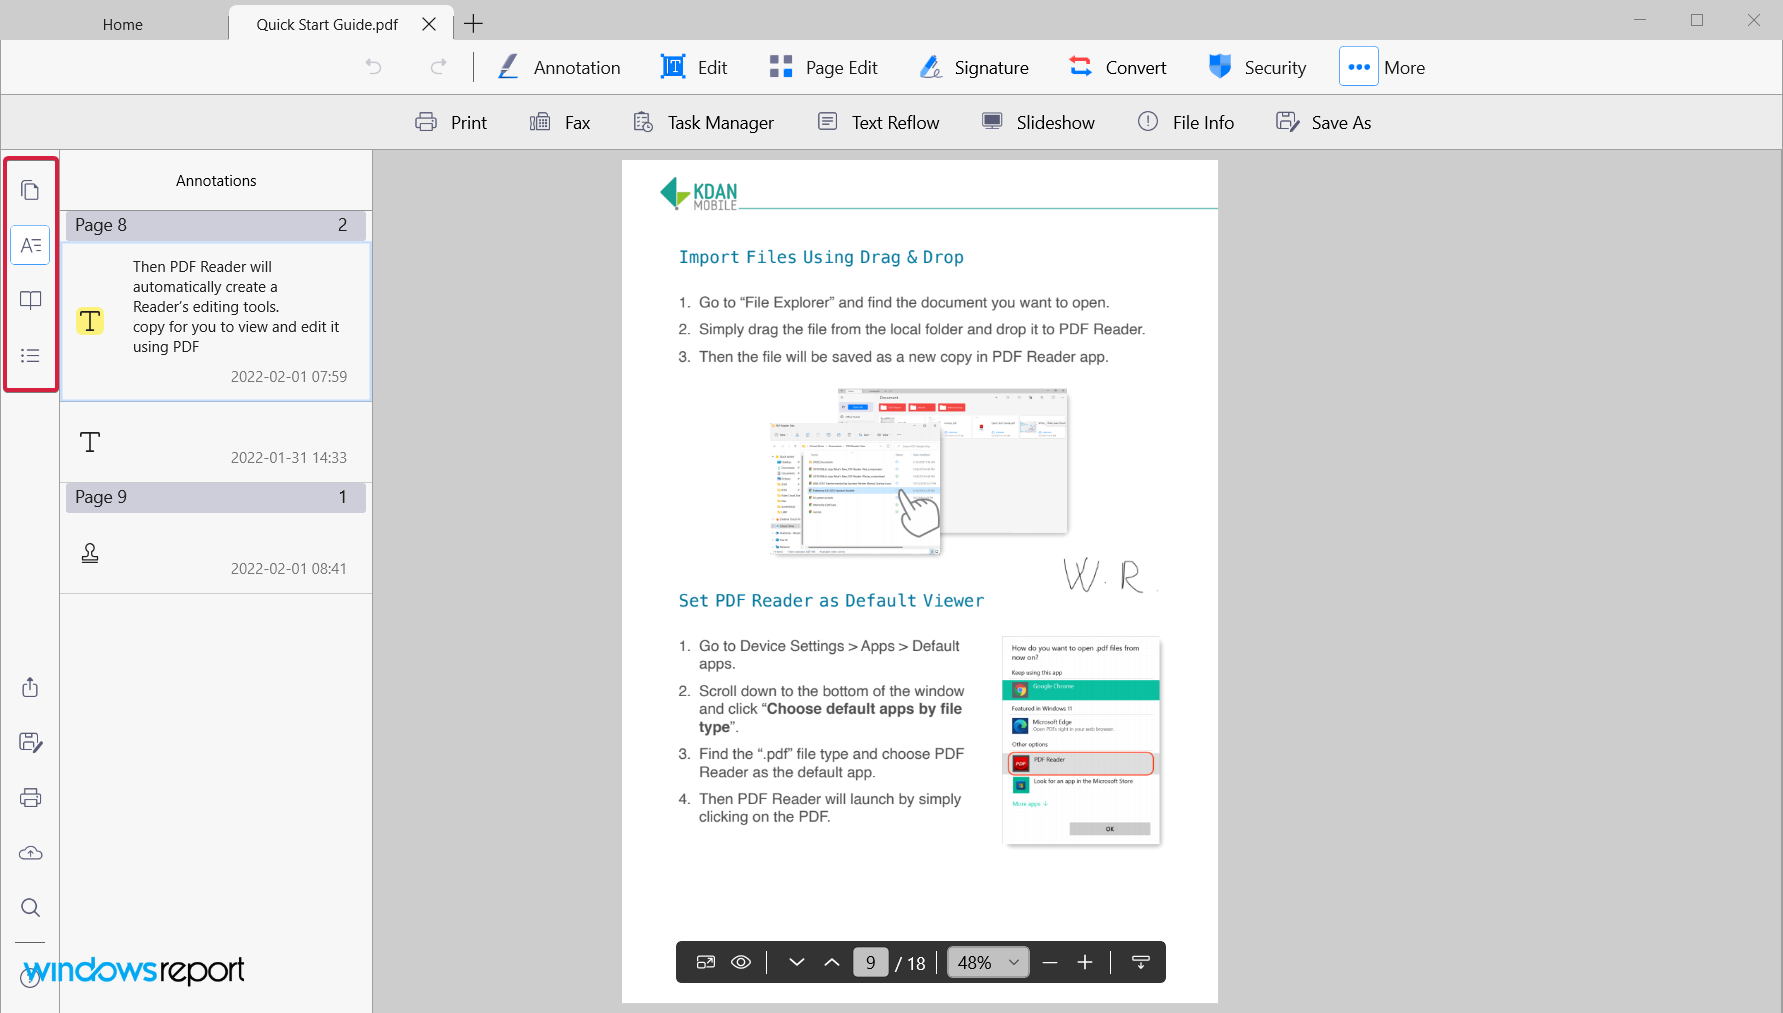The height and width of the screenshot is (1013, 1783).
Task: Click the Set PDF Reader as Default Viewer heading
Action: (831, 601)
